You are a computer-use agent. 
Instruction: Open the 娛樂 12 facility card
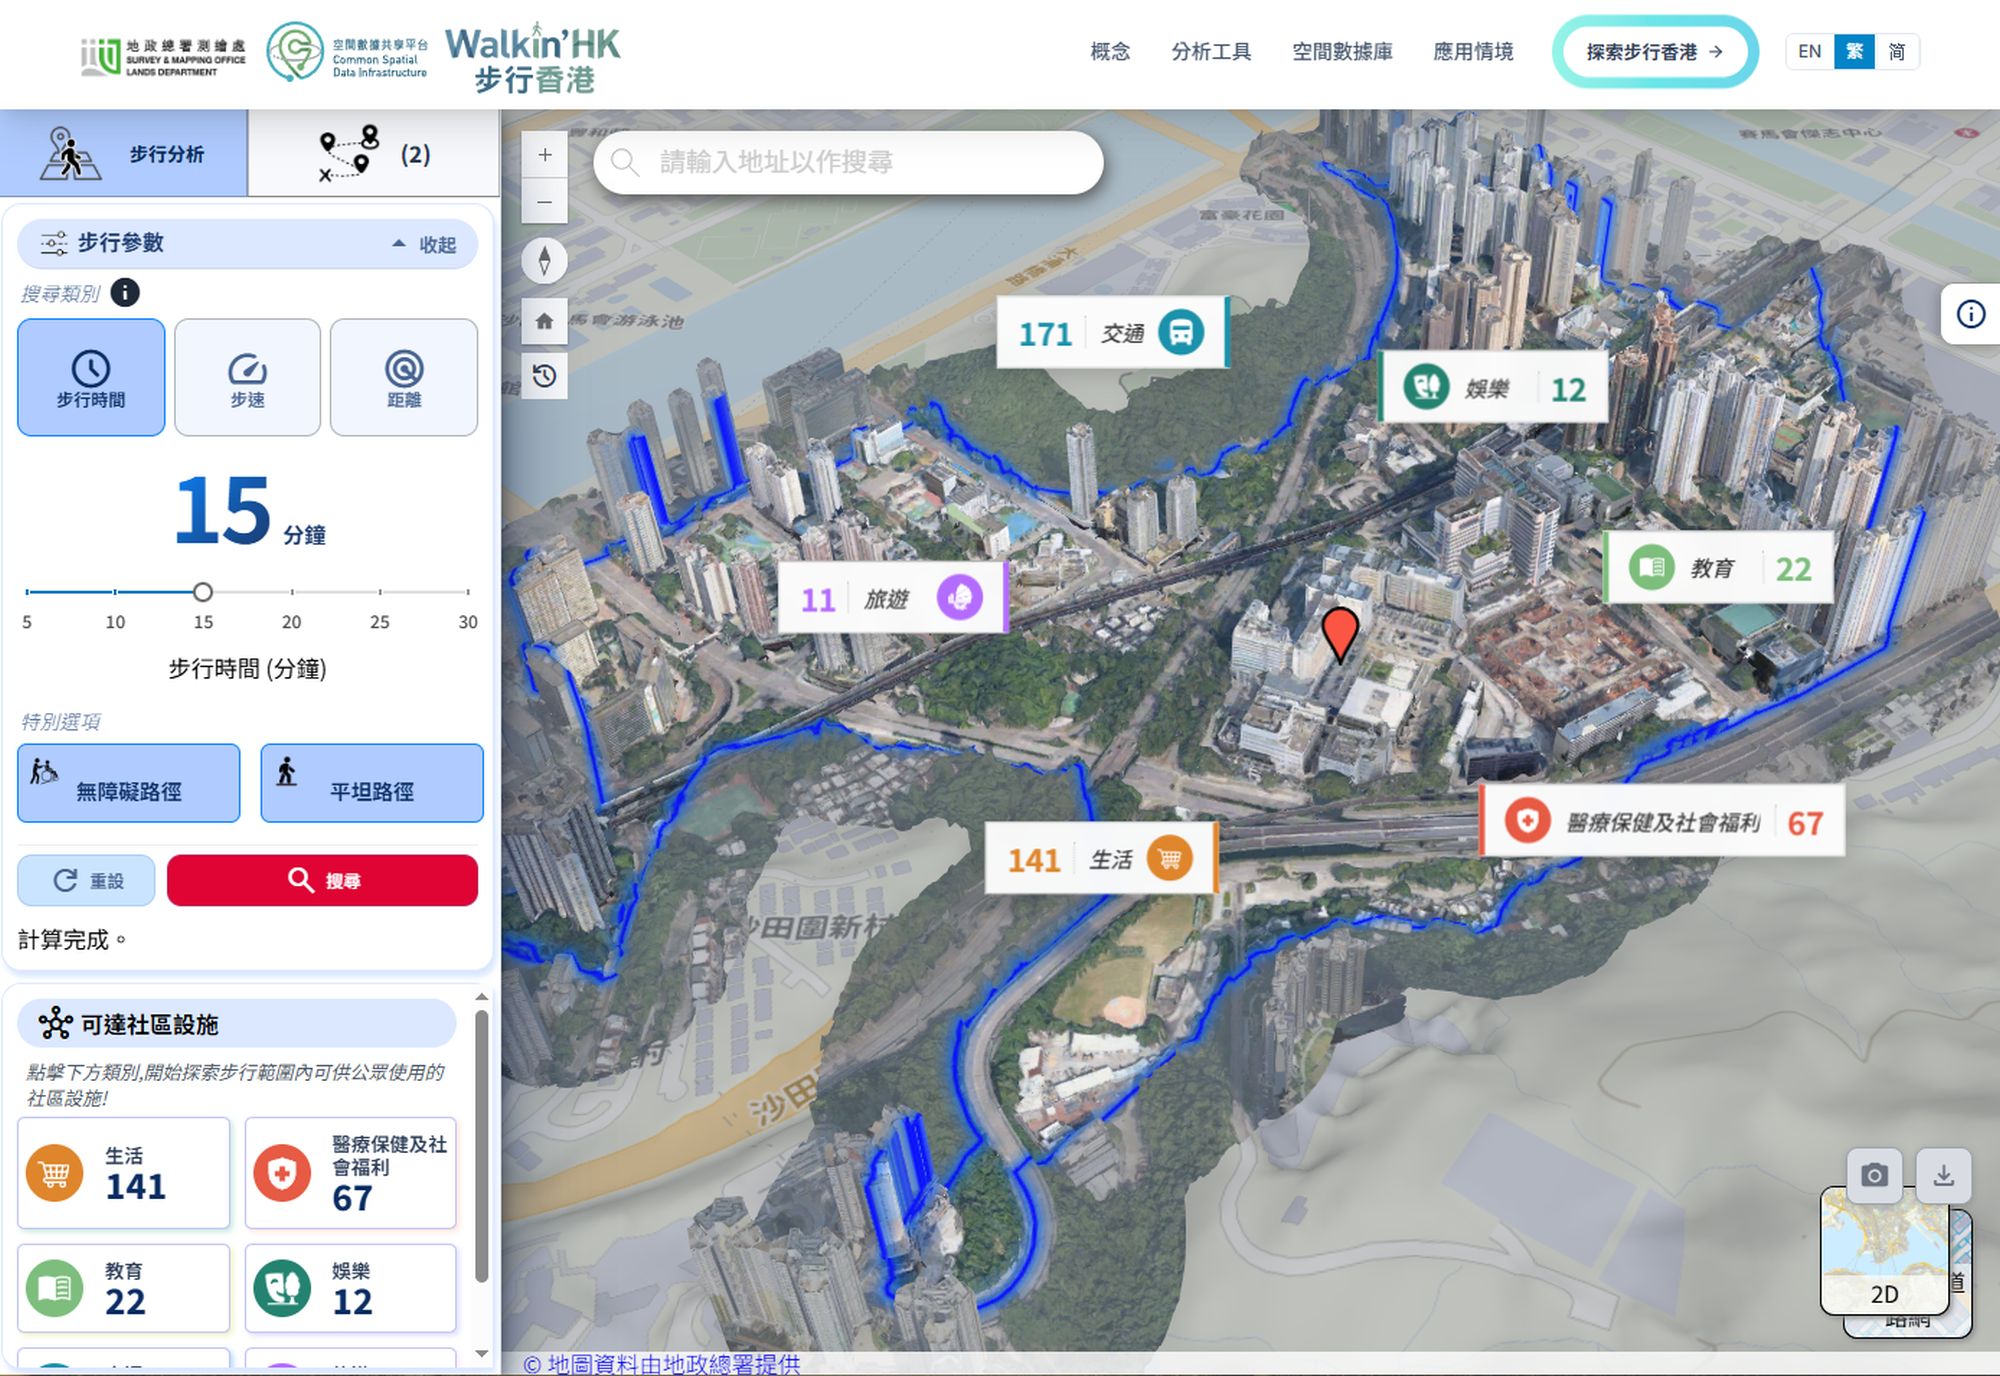pyautogui.click(x=351, y=1288)
